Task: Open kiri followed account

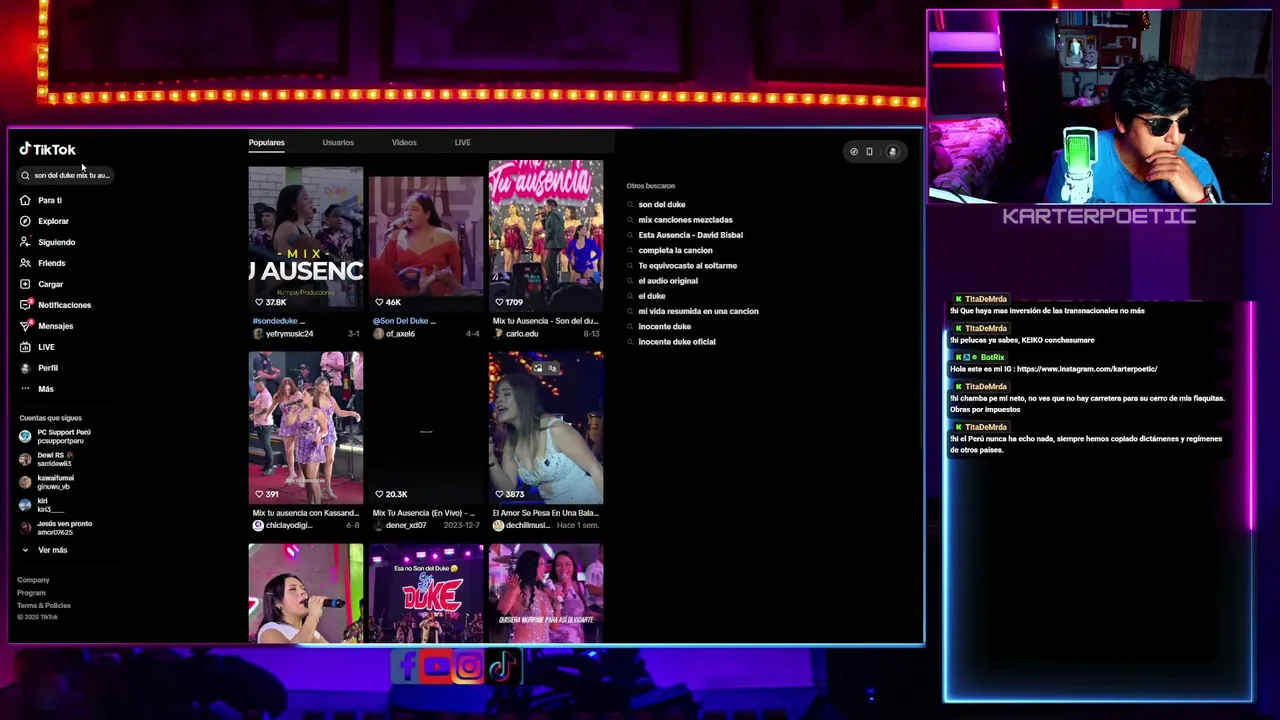Action: (x=42, y=505)
